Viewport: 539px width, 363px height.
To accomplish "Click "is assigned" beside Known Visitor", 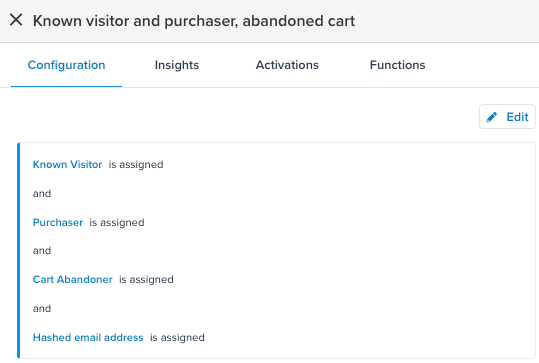I will [x=136, y=165].
